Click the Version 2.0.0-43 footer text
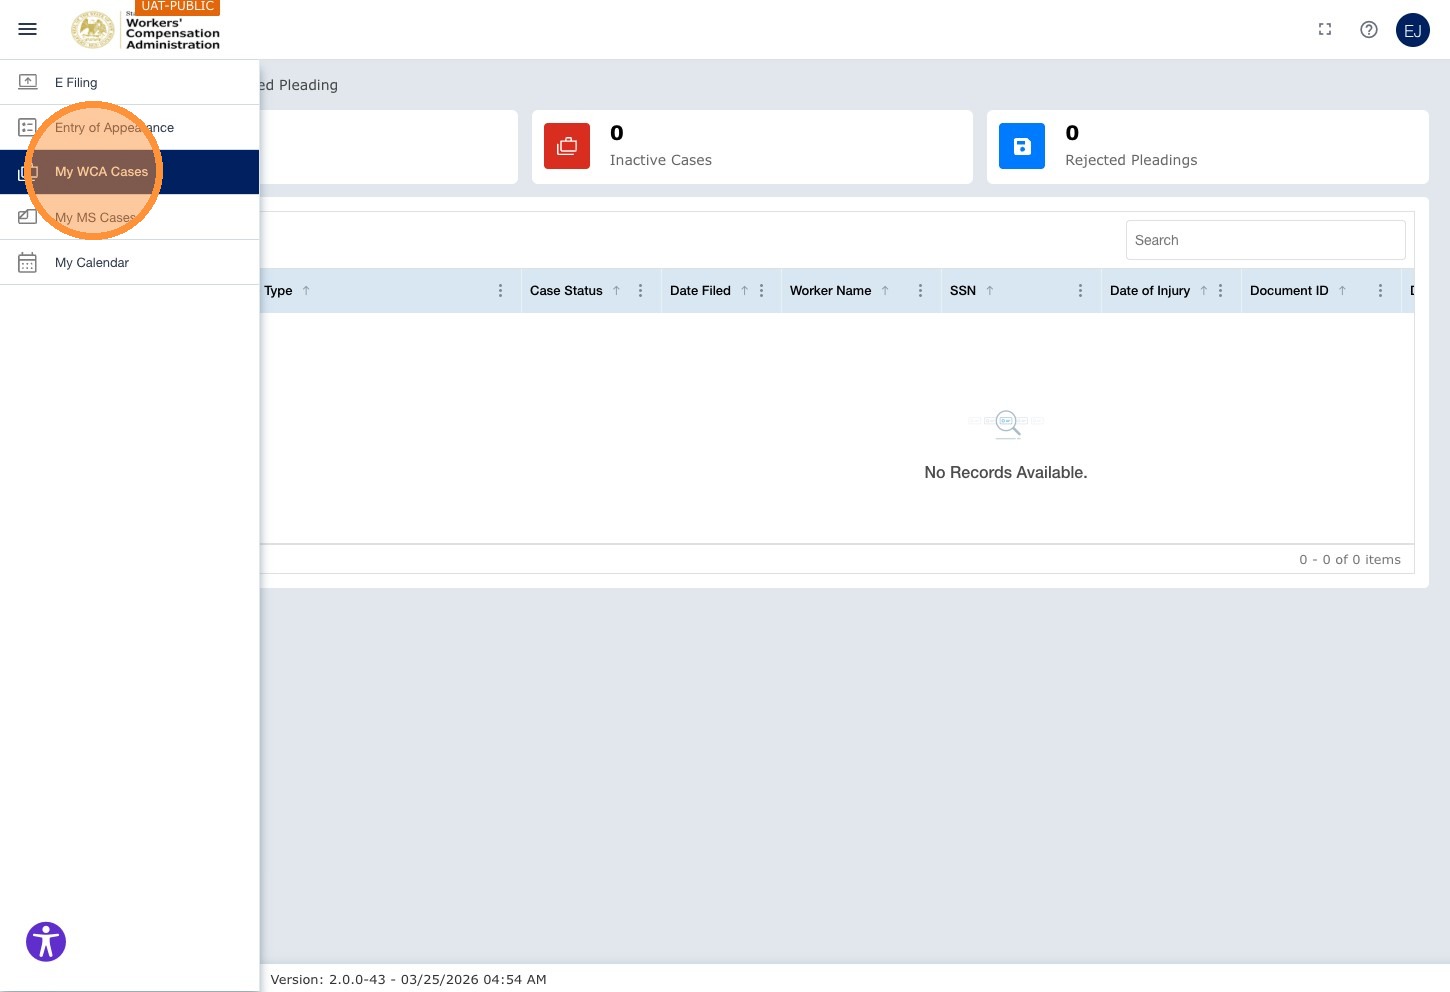 coord(408,979)
